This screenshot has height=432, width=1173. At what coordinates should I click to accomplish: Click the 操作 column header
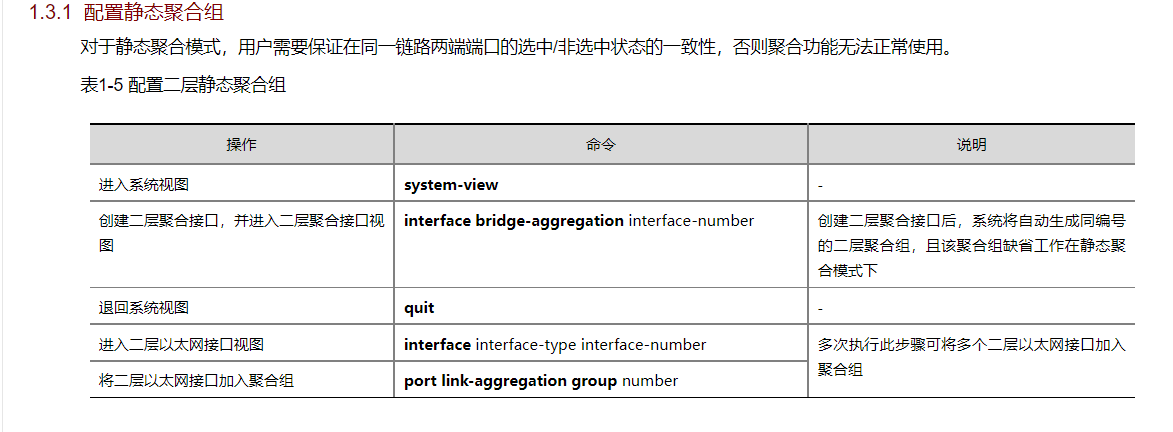tap(241, 145)
